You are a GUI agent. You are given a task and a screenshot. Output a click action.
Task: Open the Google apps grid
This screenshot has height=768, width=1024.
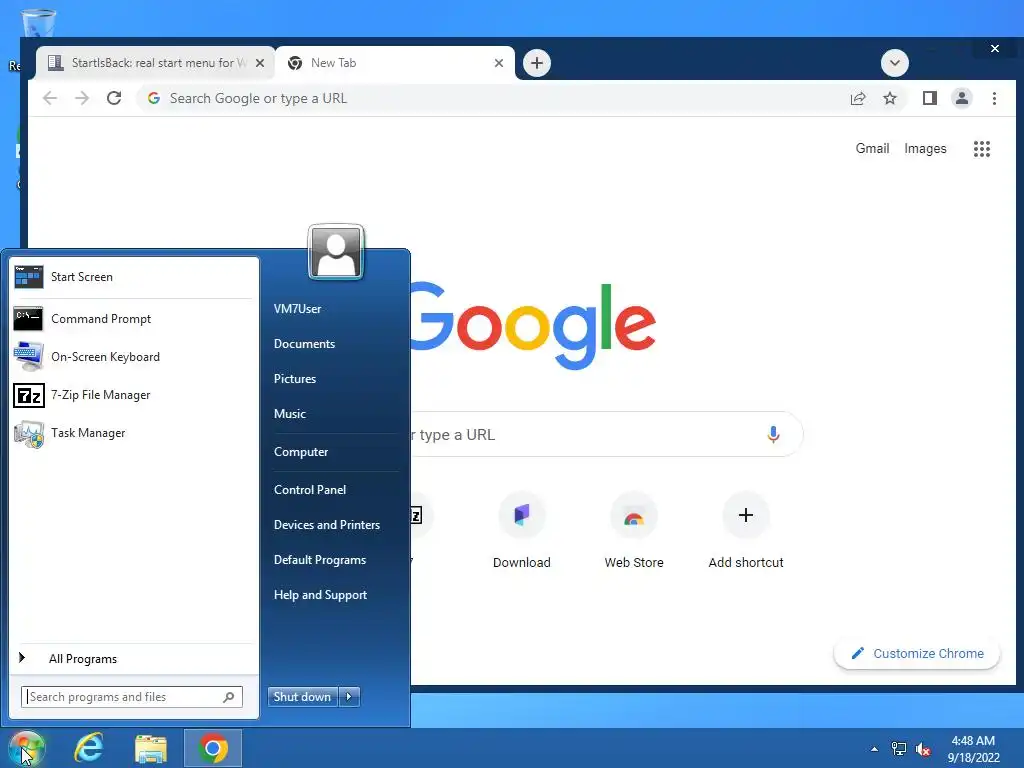click(x=982, y=149)
